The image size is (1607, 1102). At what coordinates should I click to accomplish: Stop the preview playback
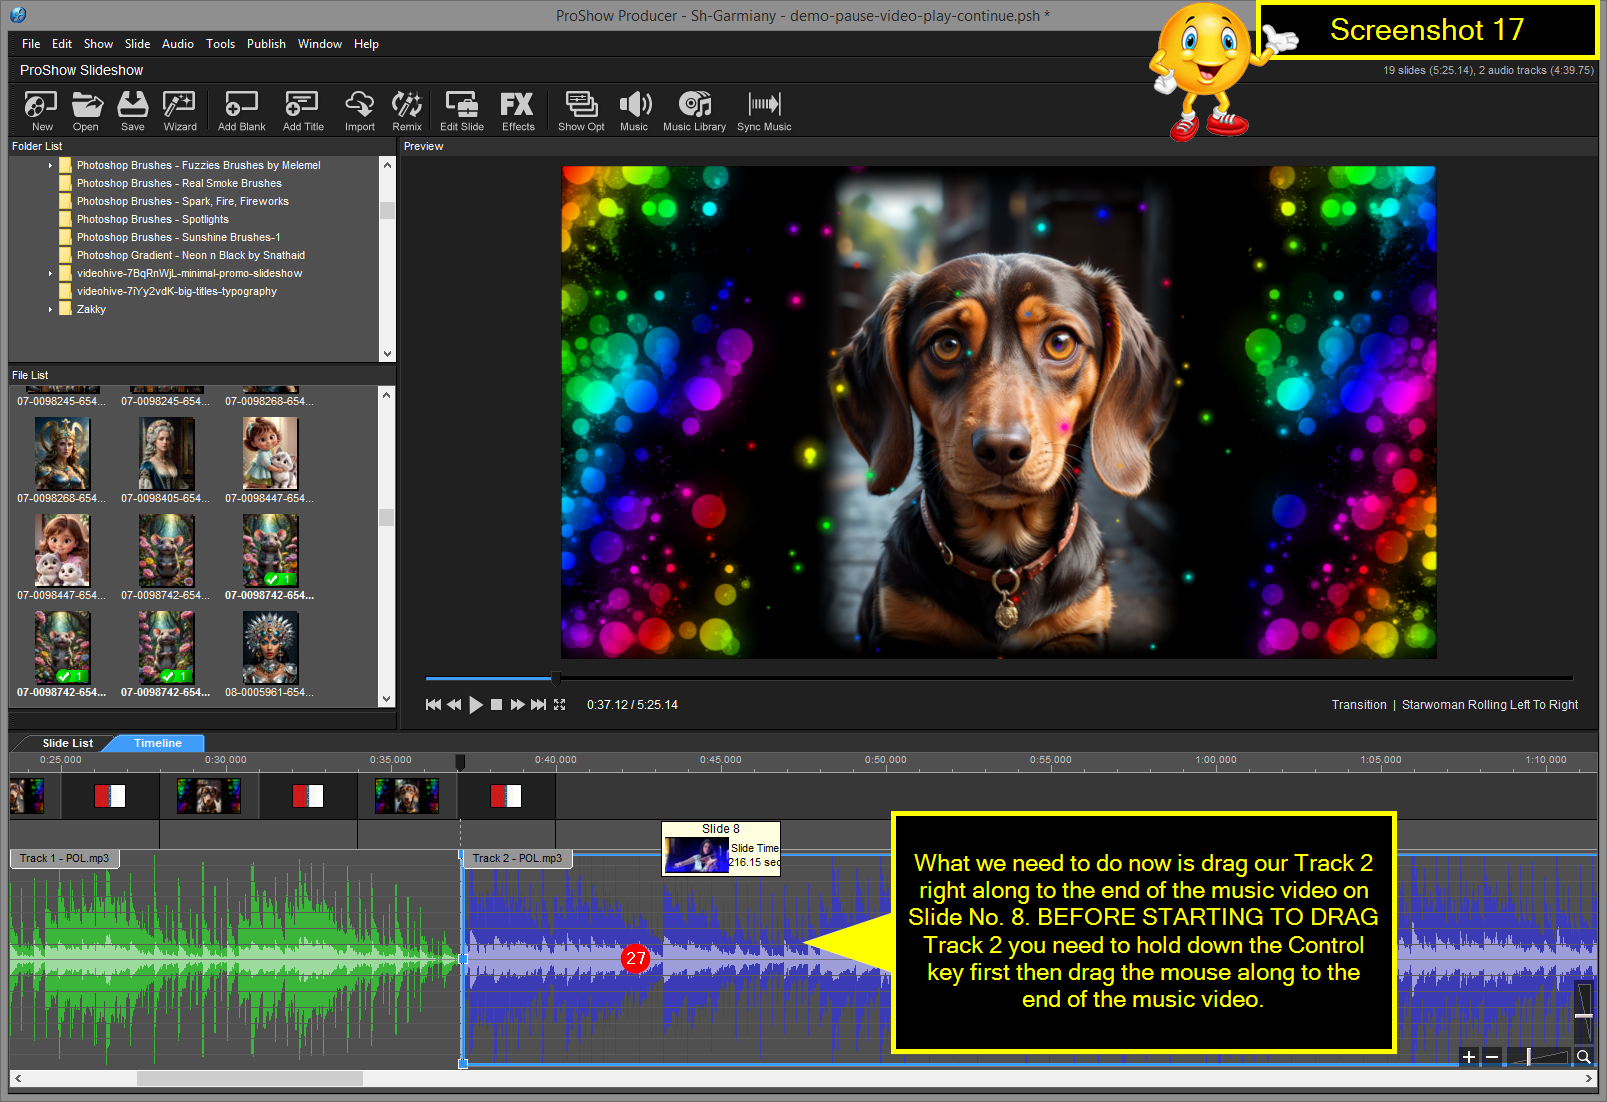(496, 705)
